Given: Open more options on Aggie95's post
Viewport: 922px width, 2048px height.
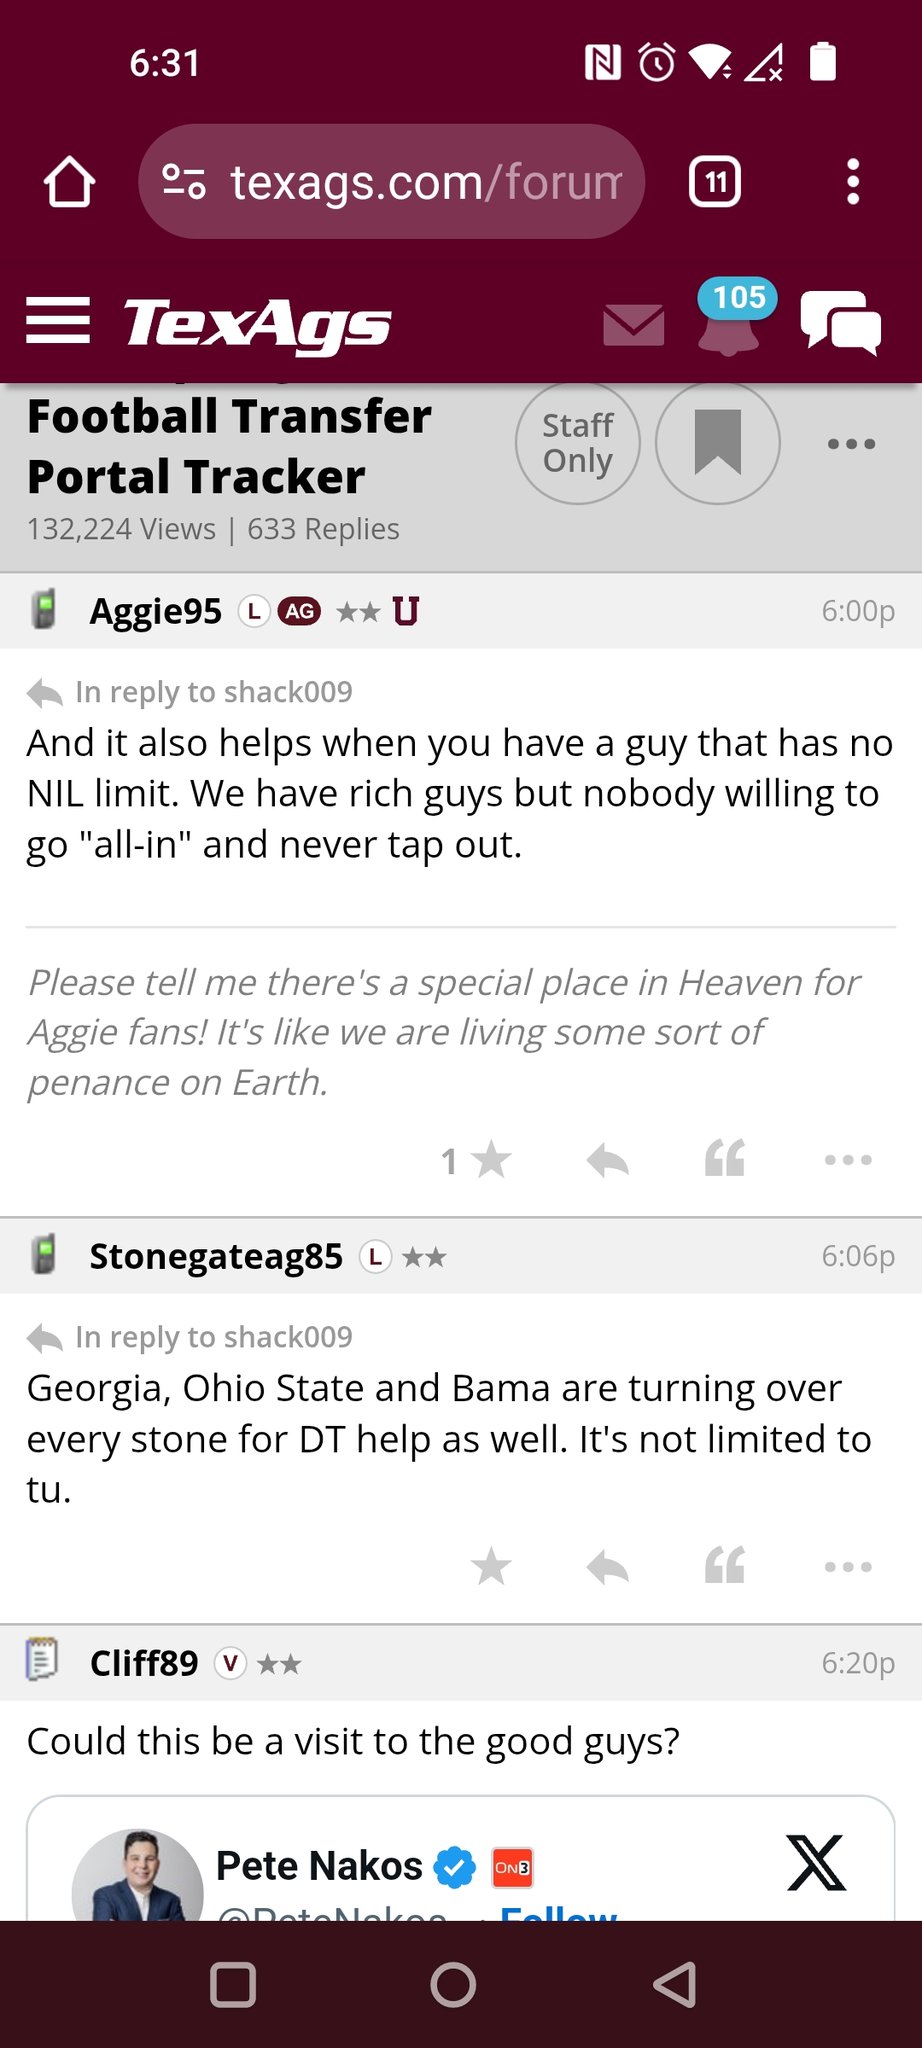Looking at the screenshot, I should click(848, 1160).
